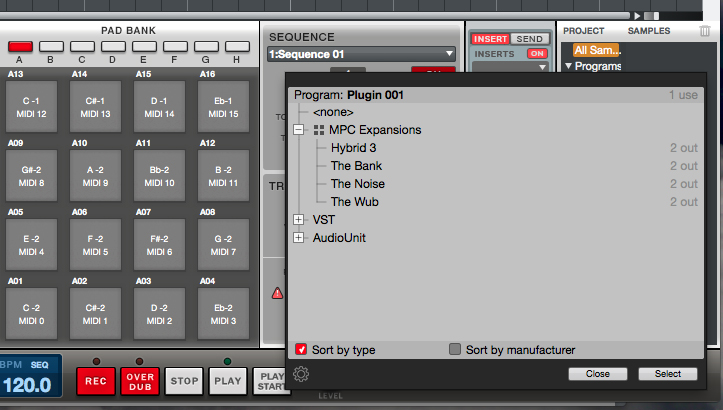Toggle the Inserts ON button
Viewport: 723px width, 410px height.
pos(537,53)
